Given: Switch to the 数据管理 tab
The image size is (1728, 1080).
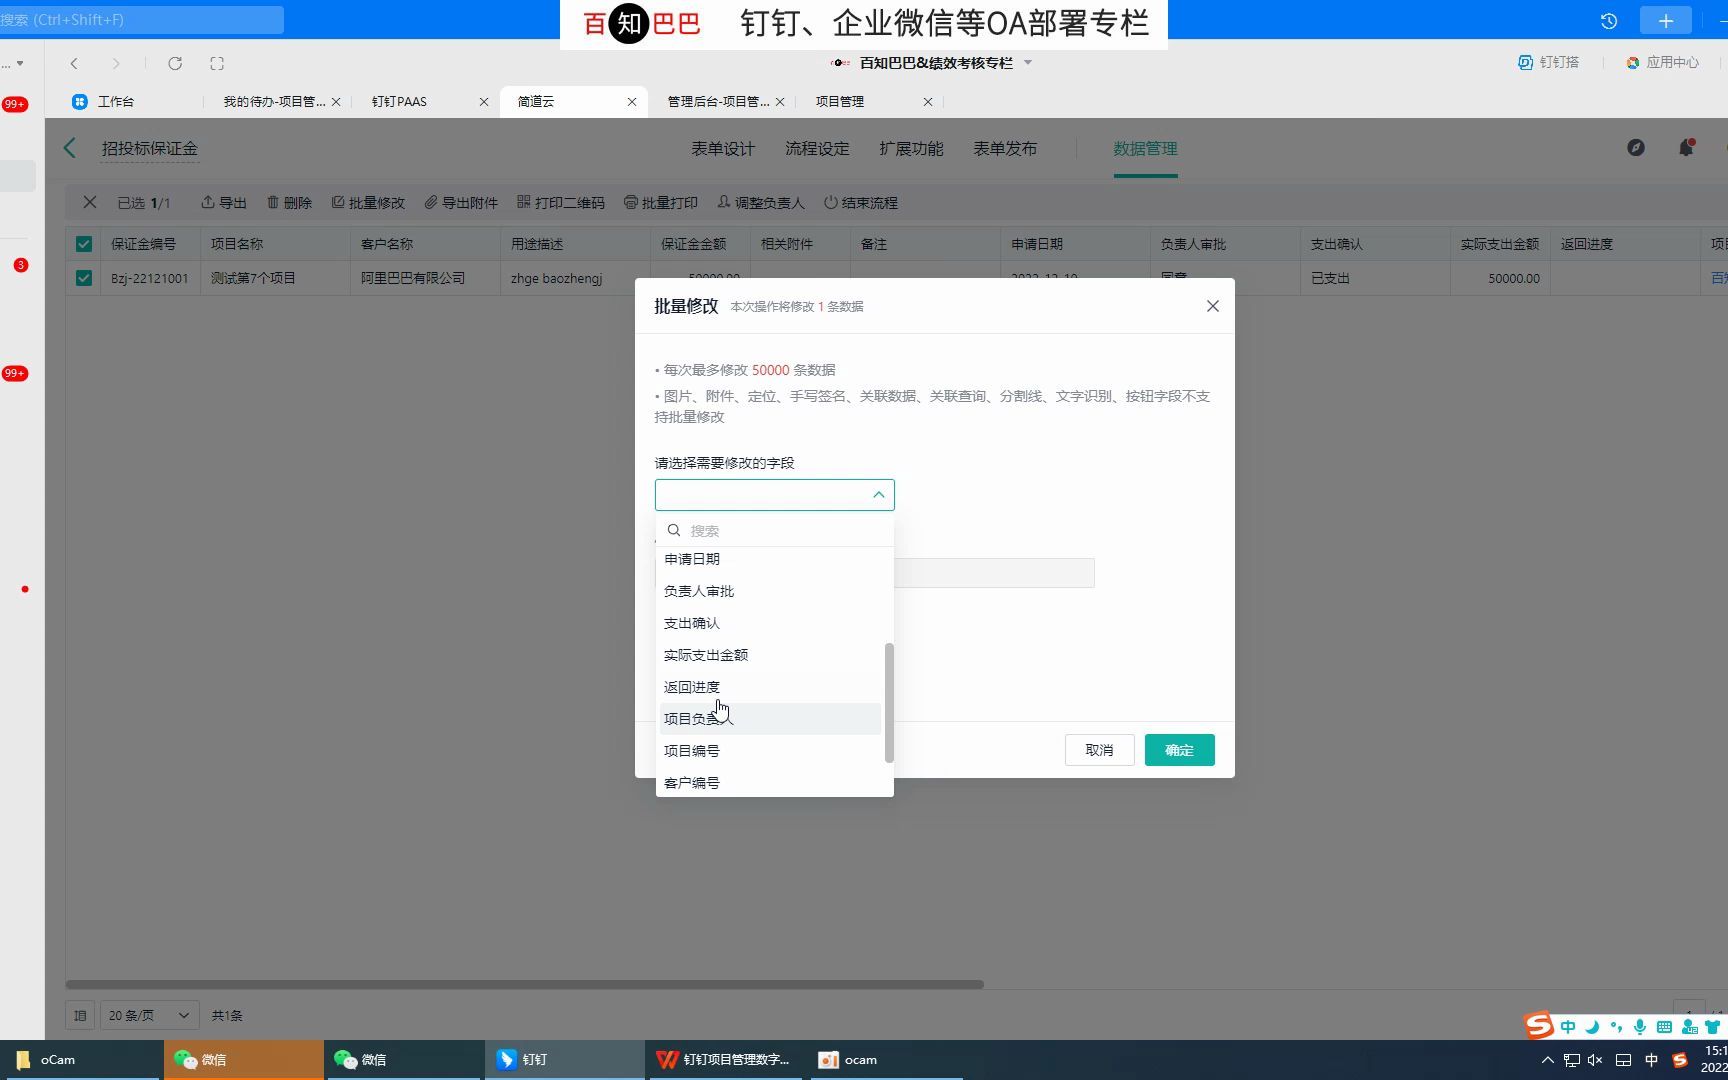Looking at the screenshot, I should pos(1145,148).
